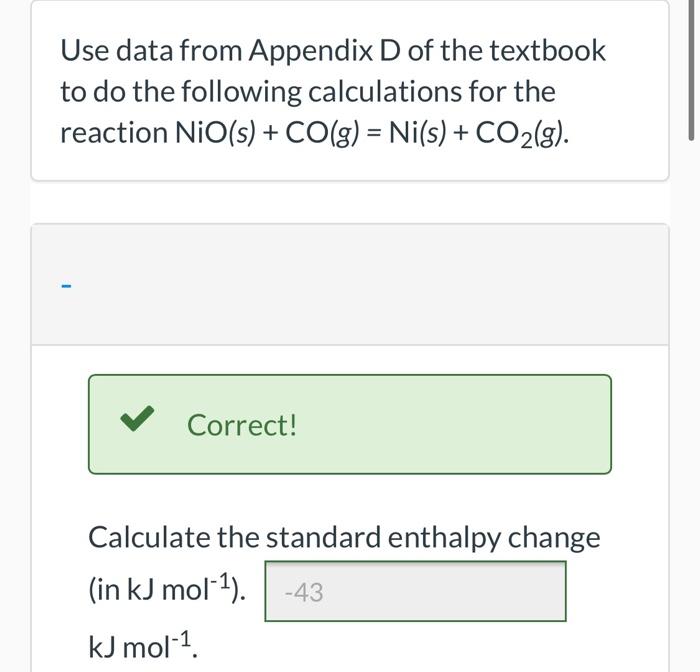700x672 pixels.
Task: Click the vertical scrollbar thumb
Action: (692, 71)
